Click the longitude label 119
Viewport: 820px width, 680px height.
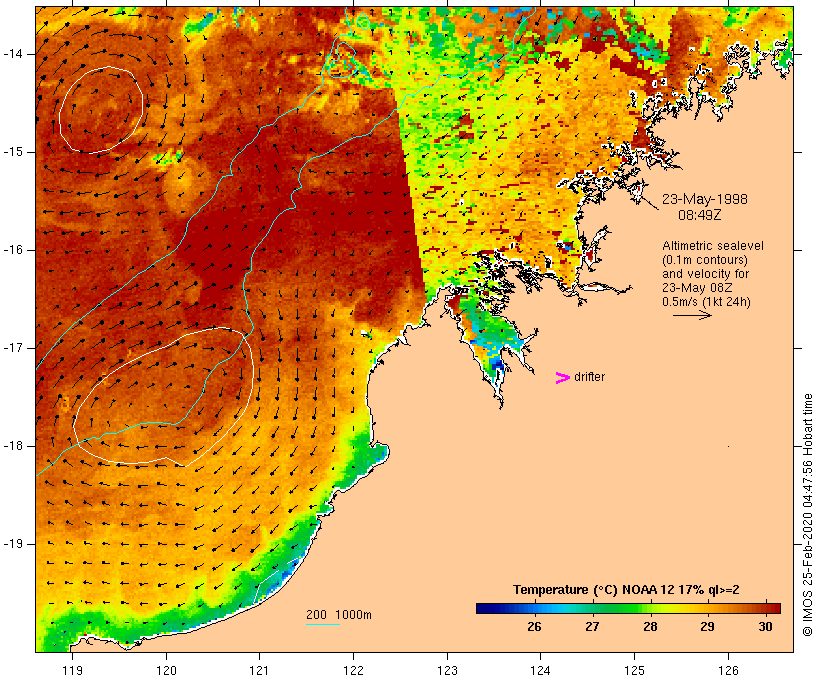[72, 670]
